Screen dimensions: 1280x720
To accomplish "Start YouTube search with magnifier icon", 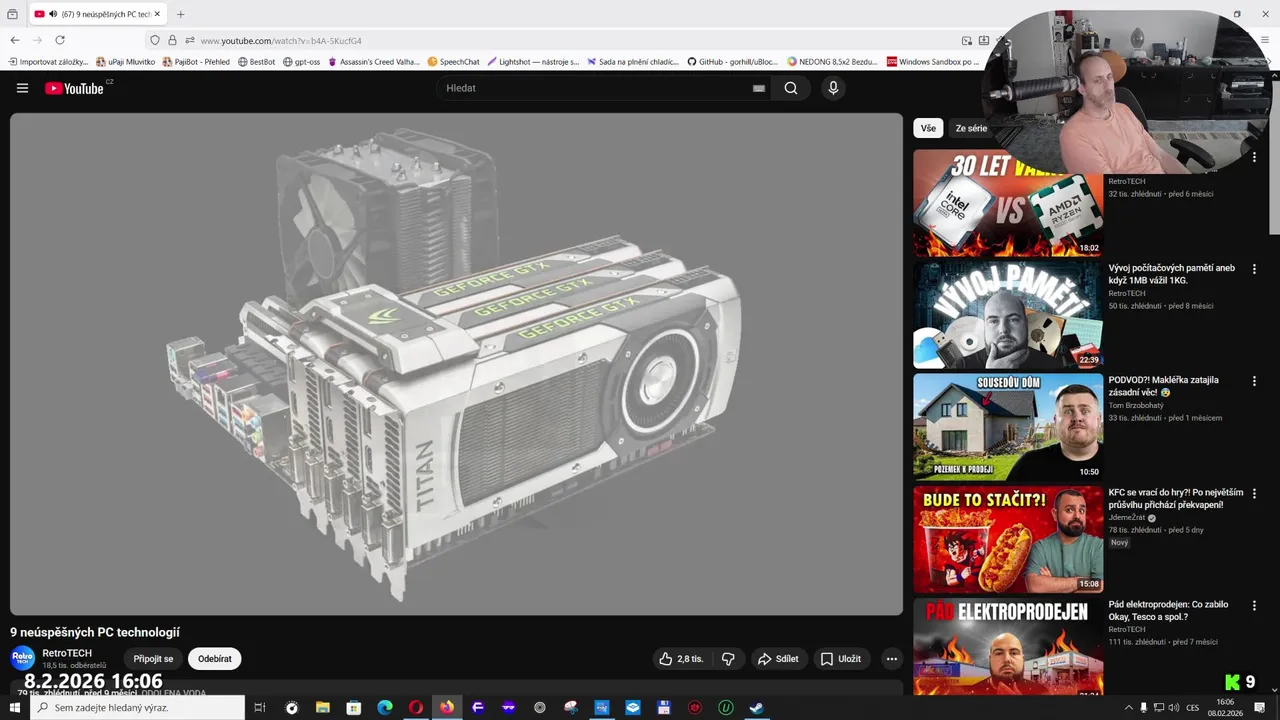I will tap(791, 88).
